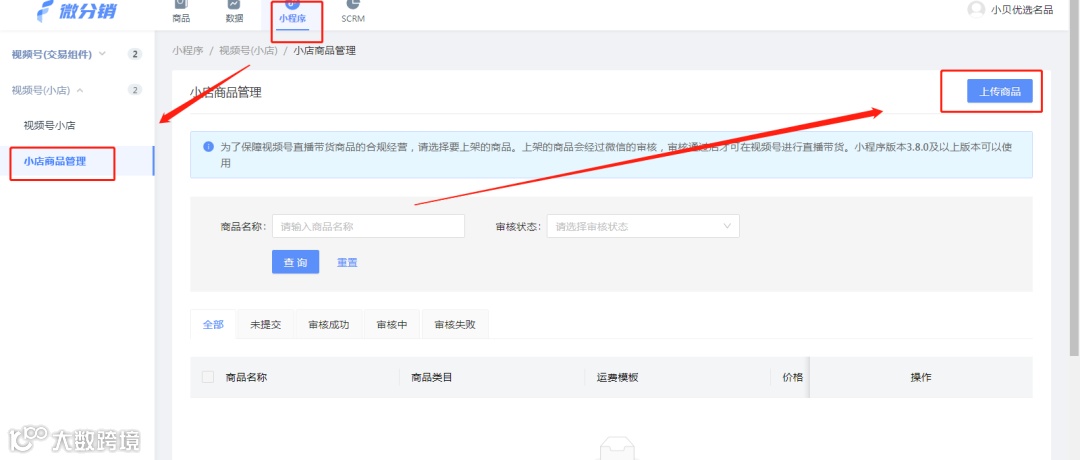Click the 商品类目 column header

(x=432, y=377)
